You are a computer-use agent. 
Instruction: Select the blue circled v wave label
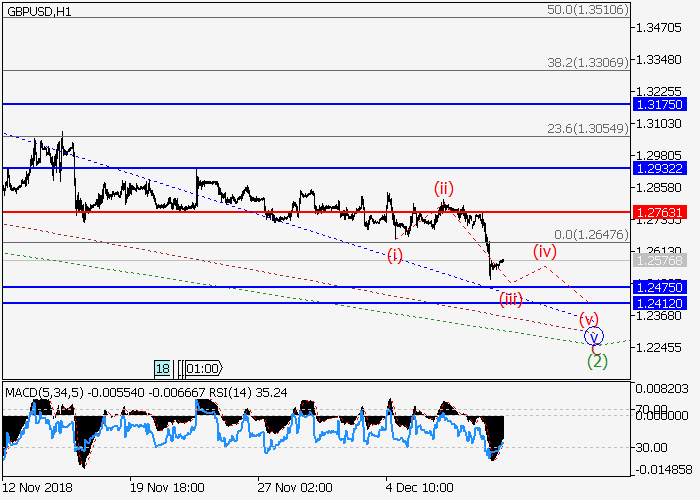click(594, 336)
